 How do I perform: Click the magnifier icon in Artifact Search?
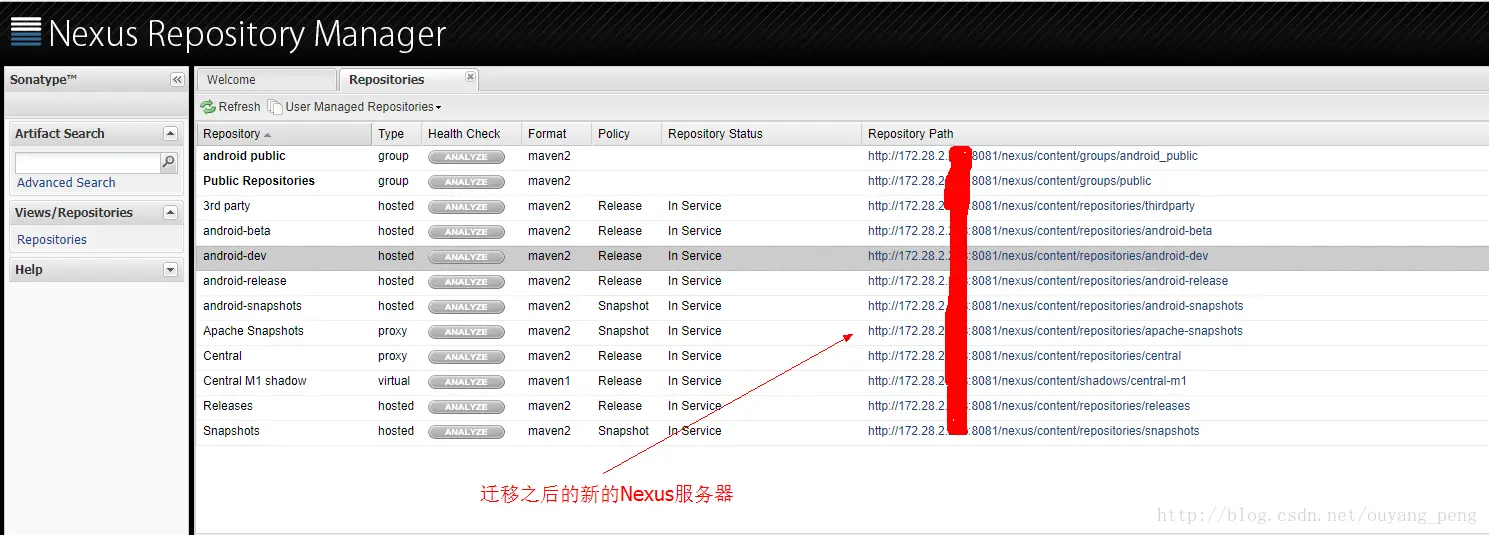[168, 162]
